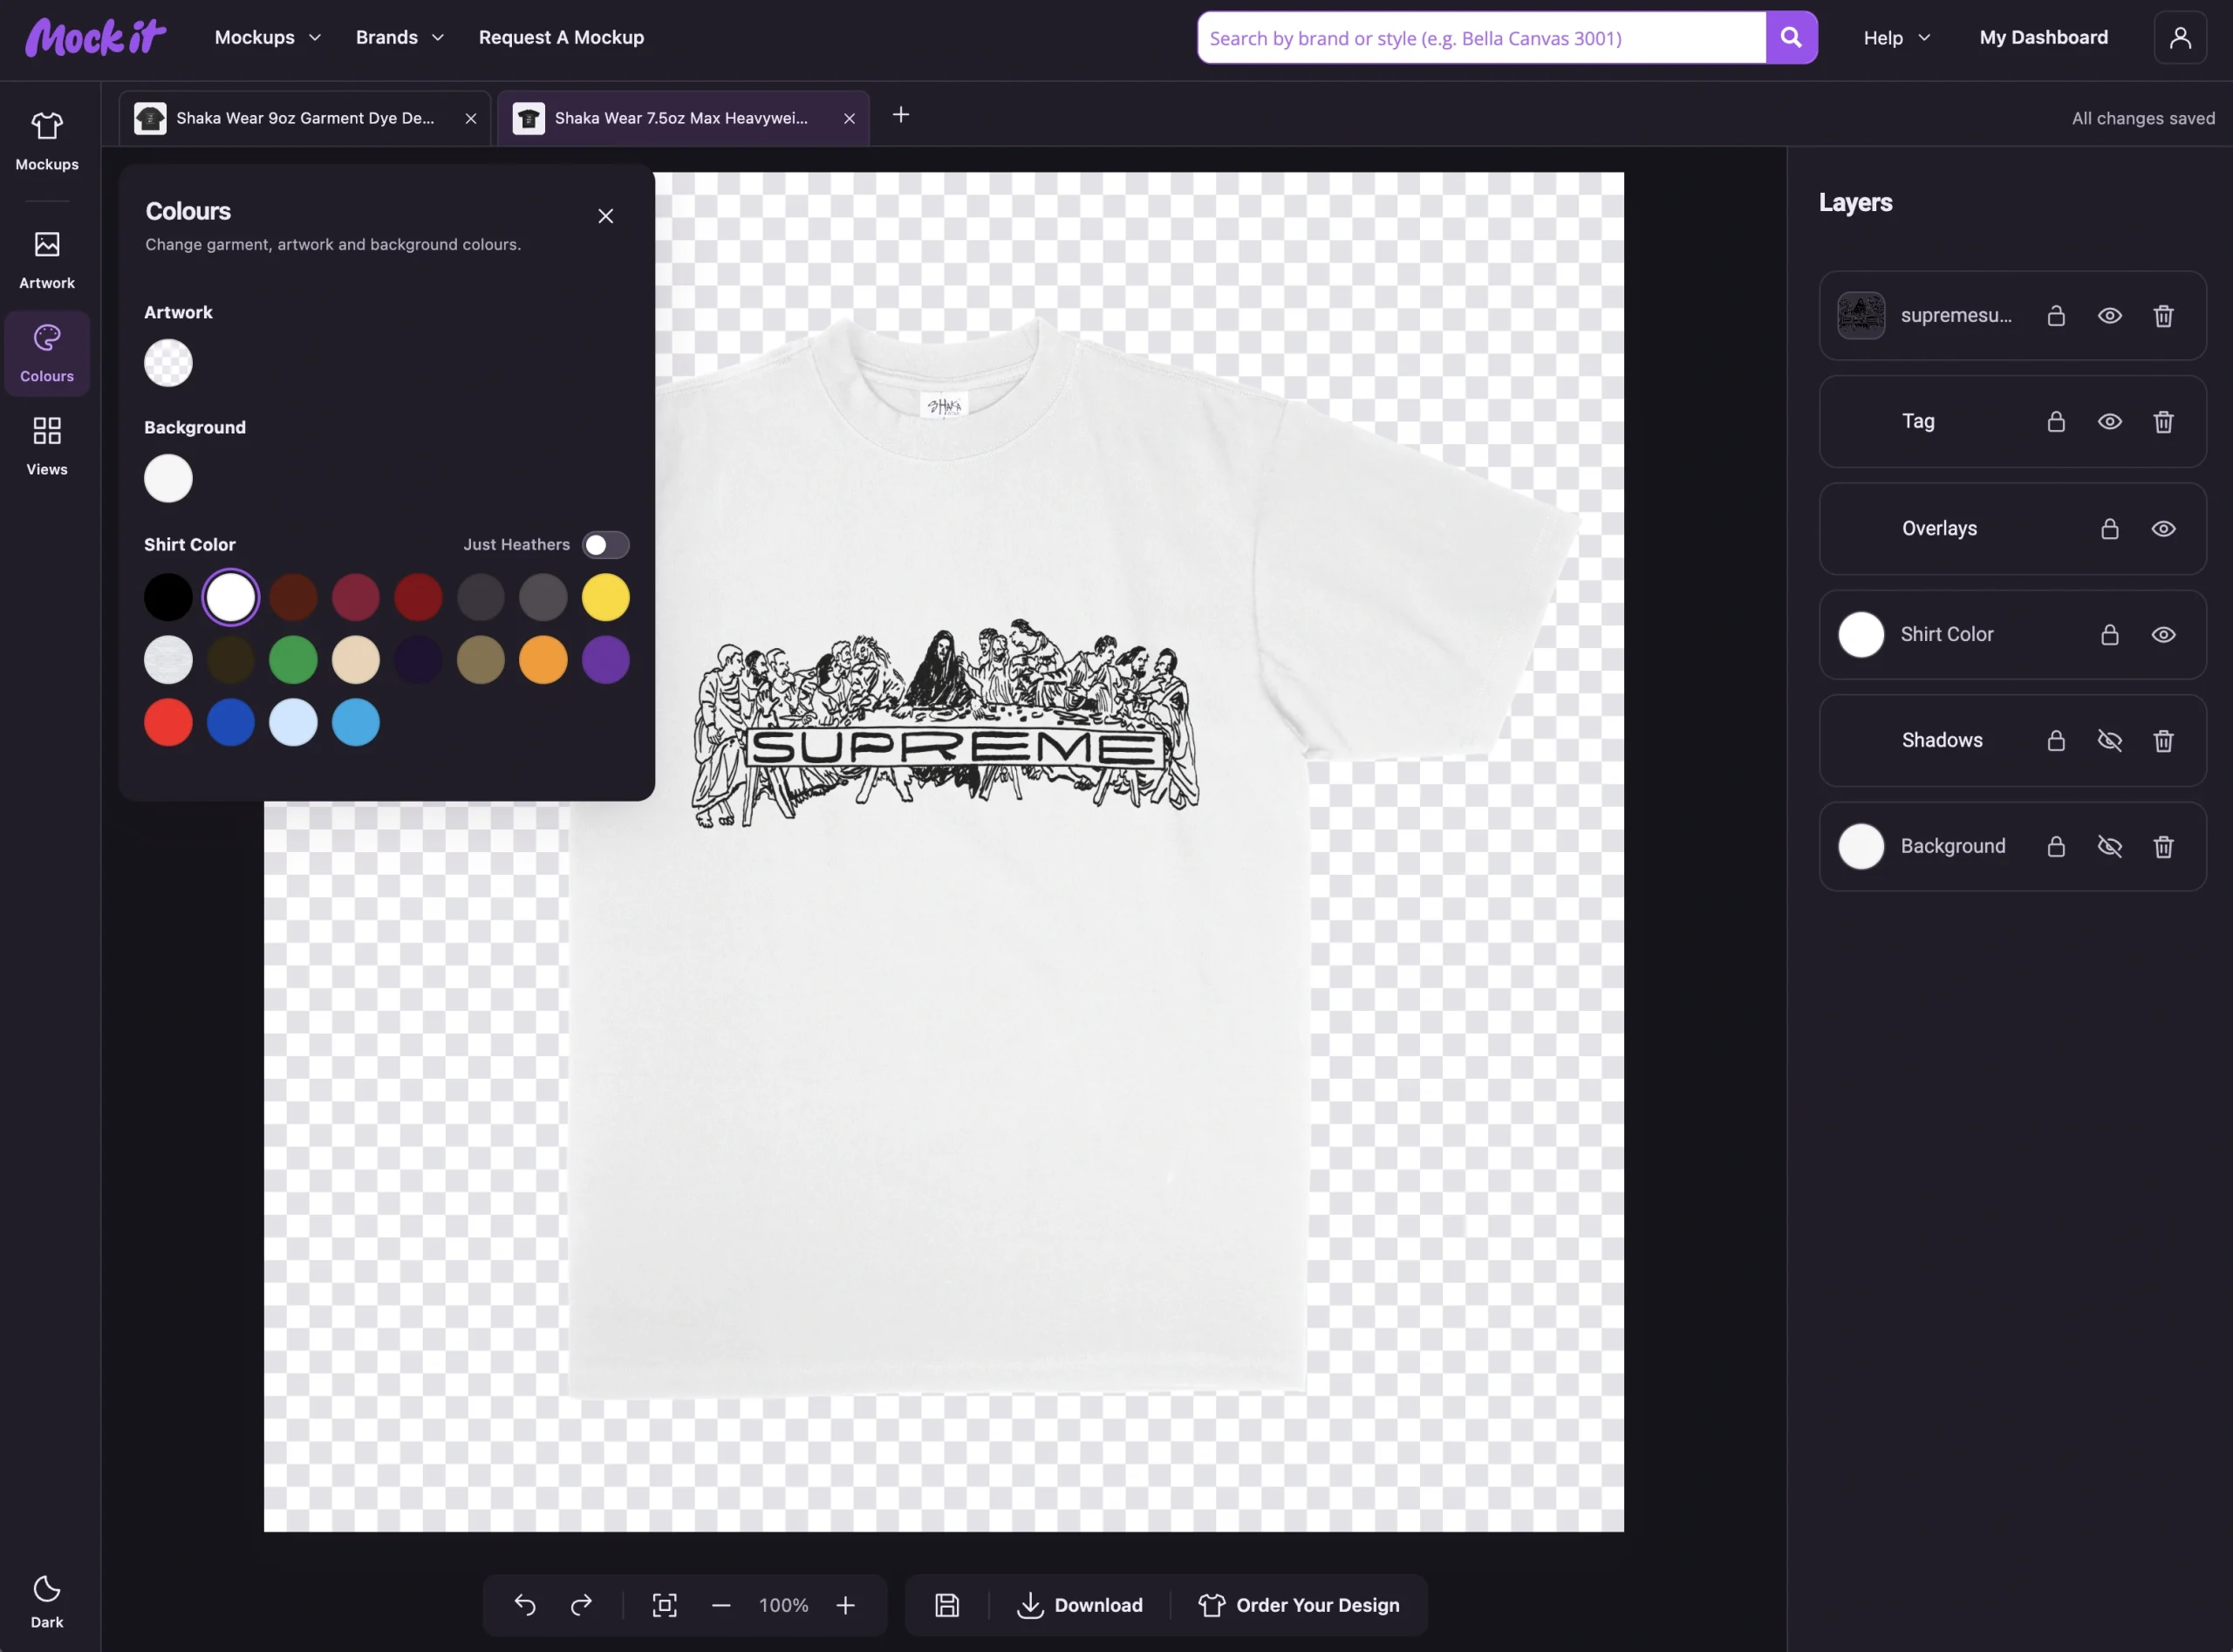Screen dimensions: 2233x1652
Task: Expand the Mockups dropdown menu
Action: [x=268, y=38]
